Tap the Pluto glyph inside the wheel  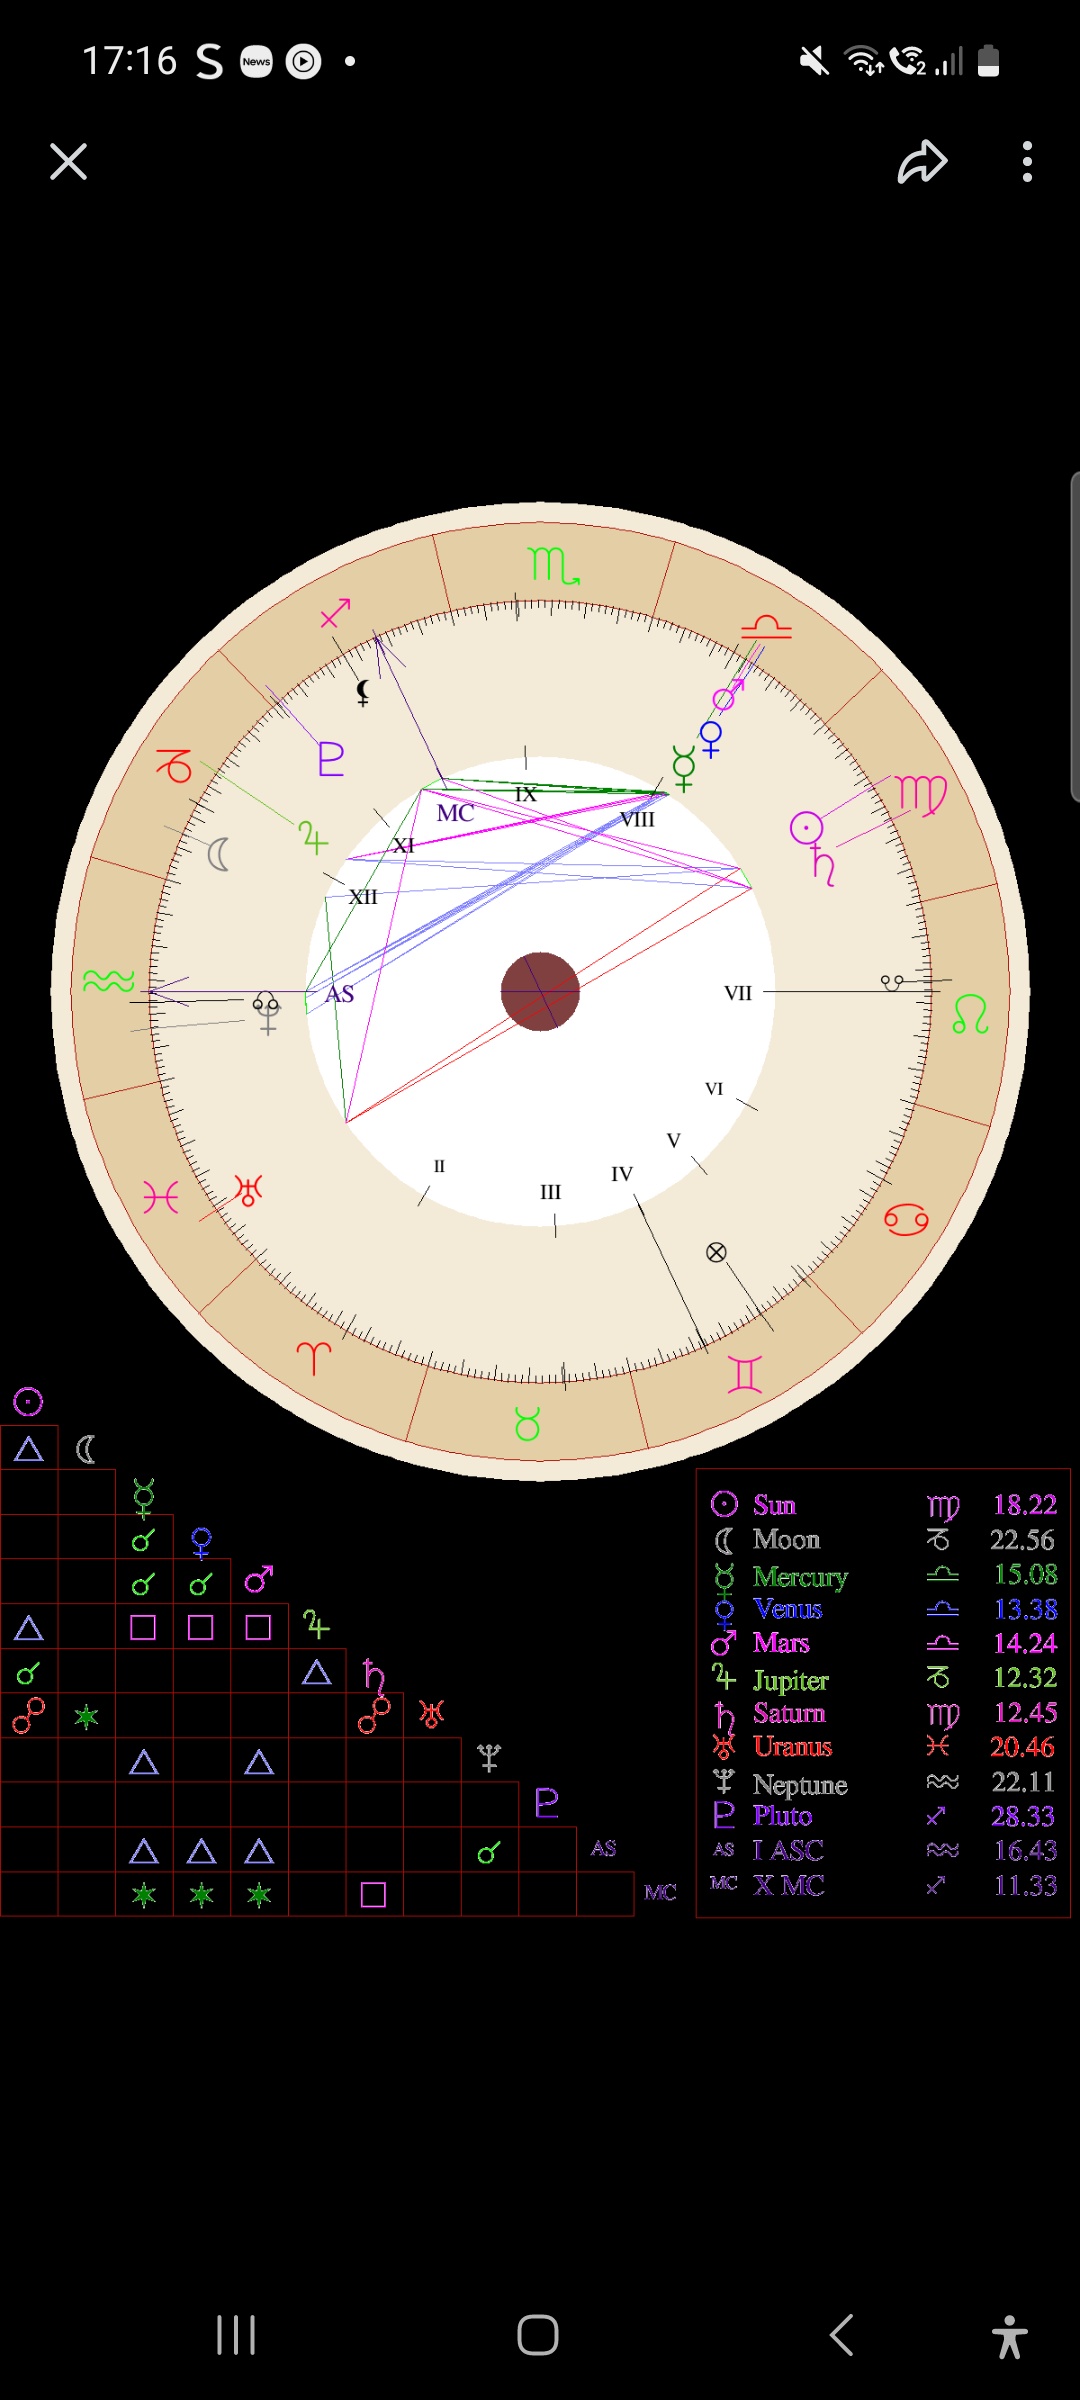coord(331,759)
